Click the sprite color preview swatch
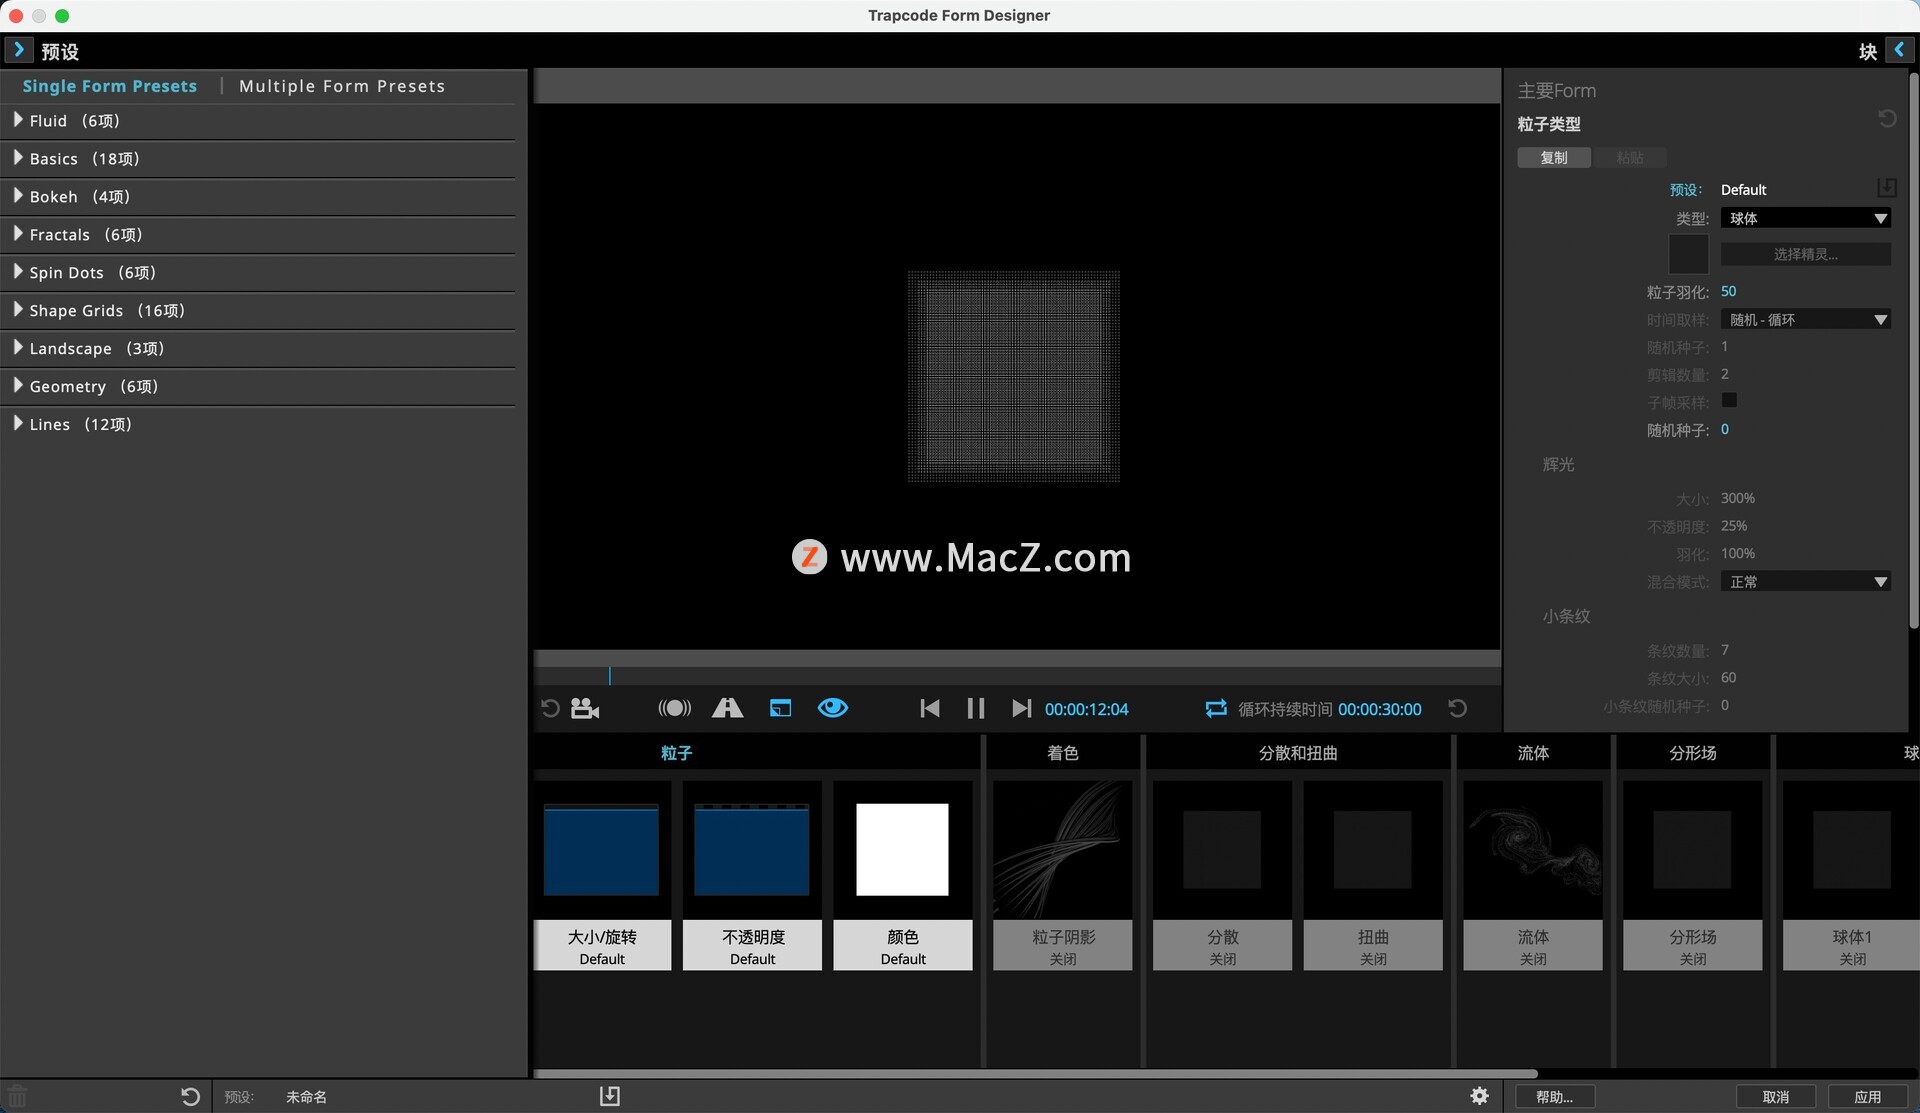 (x=1688, y=254)
